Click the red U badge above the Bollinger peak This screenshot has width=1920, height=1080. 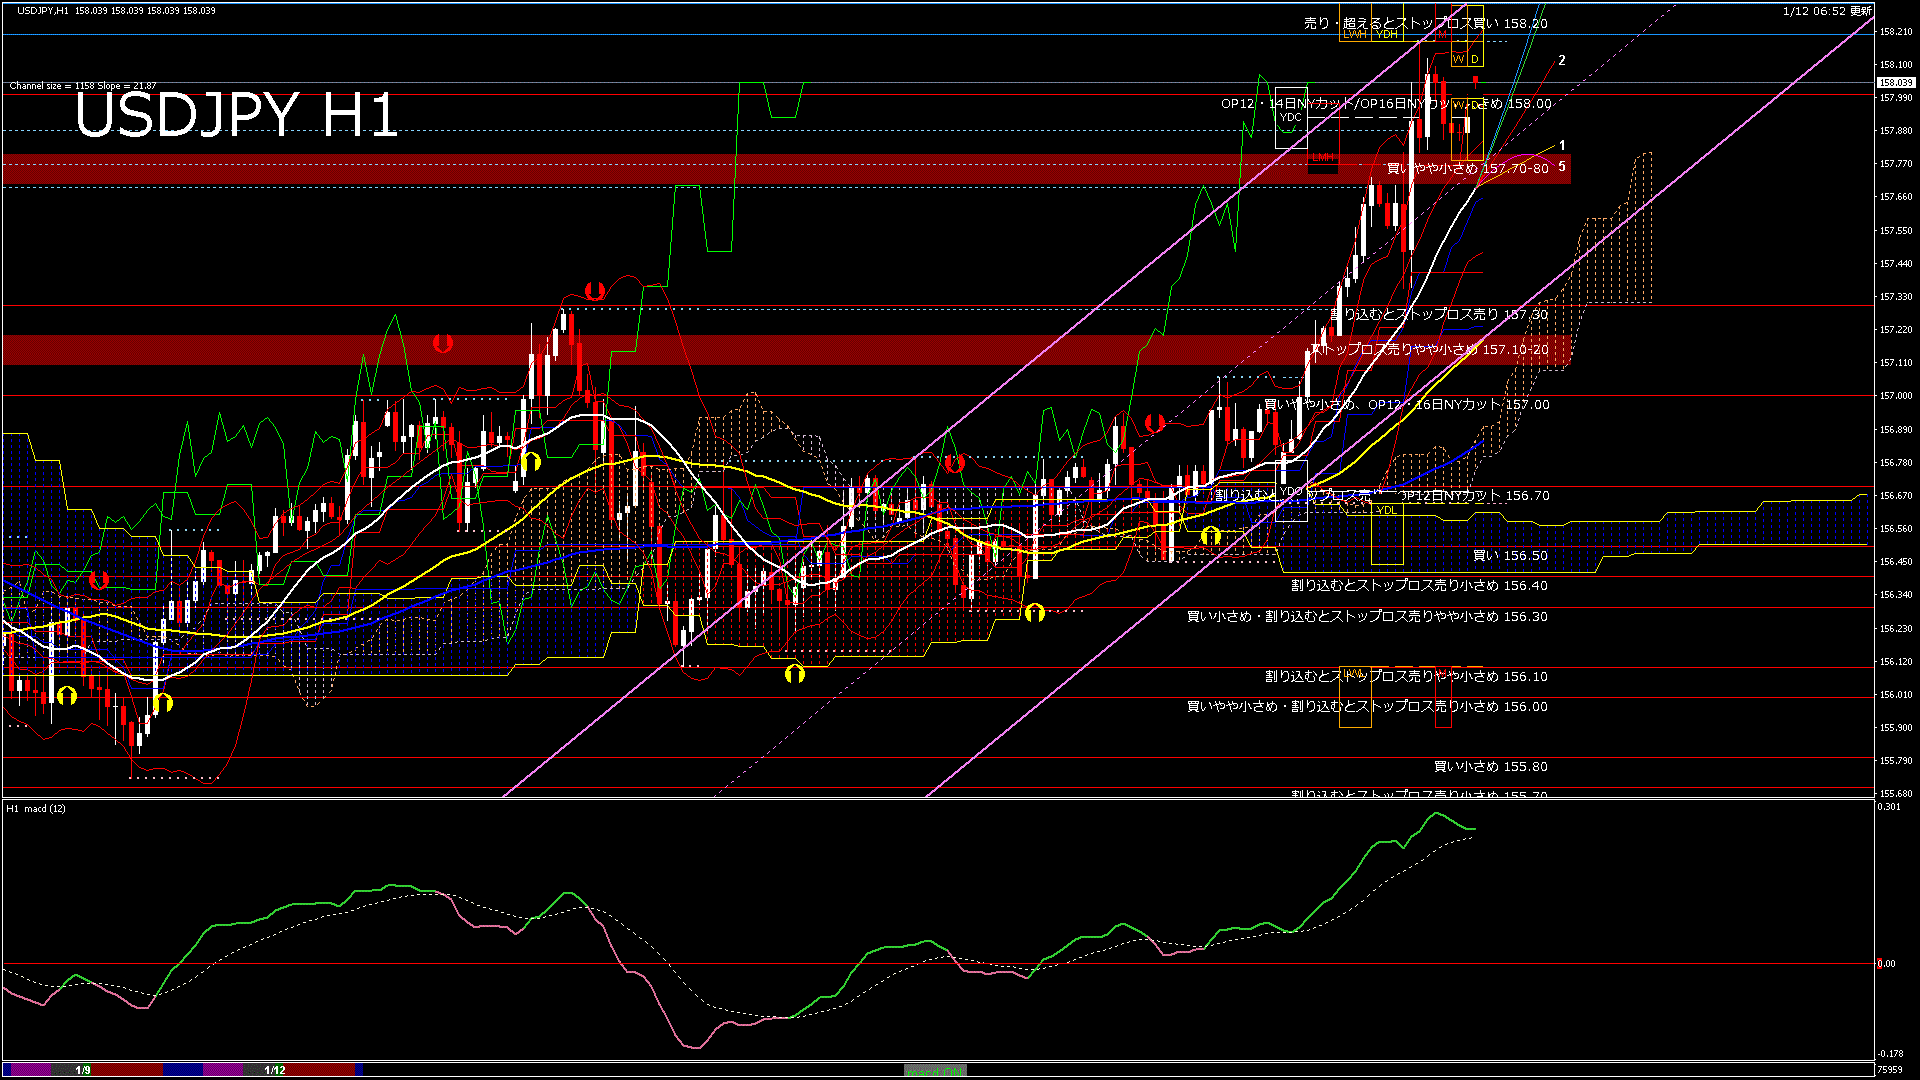point(595,290)
